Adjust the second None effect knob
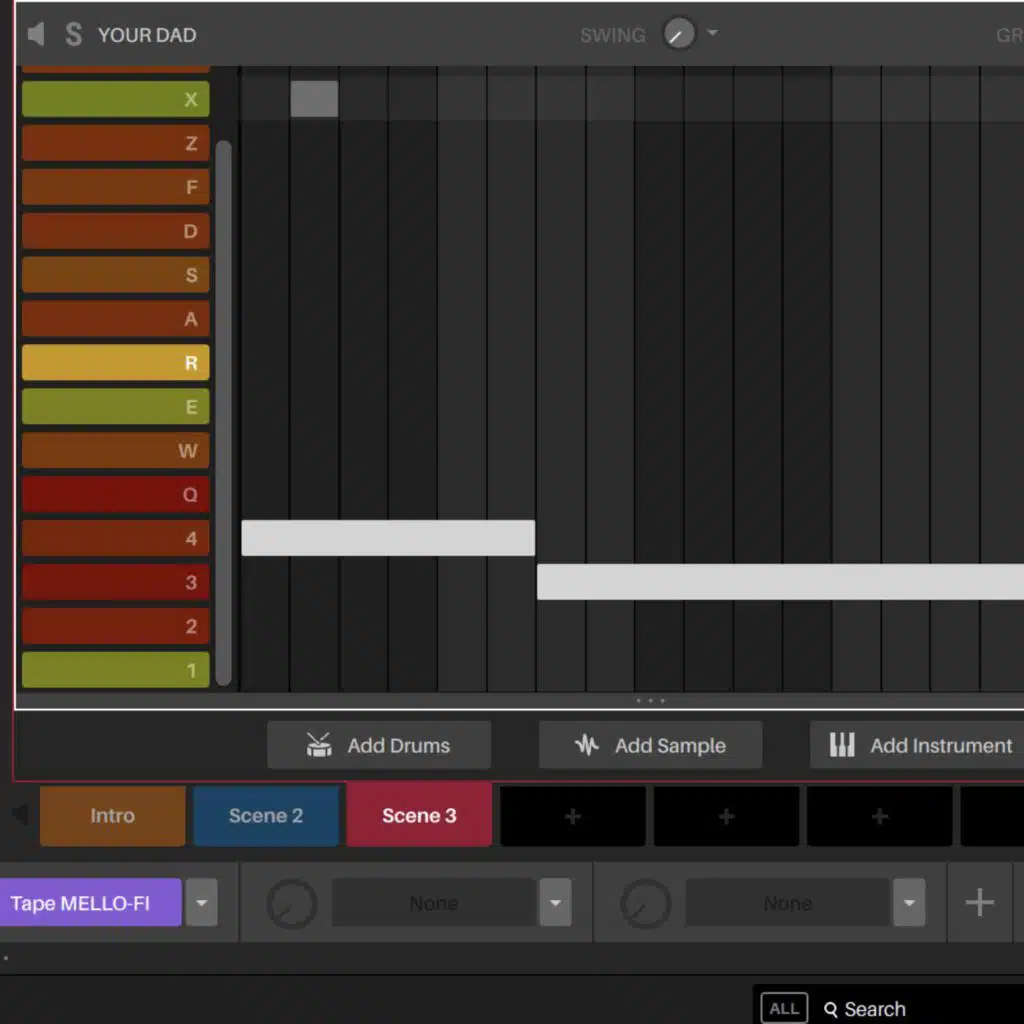 click(x=646, y=904)
